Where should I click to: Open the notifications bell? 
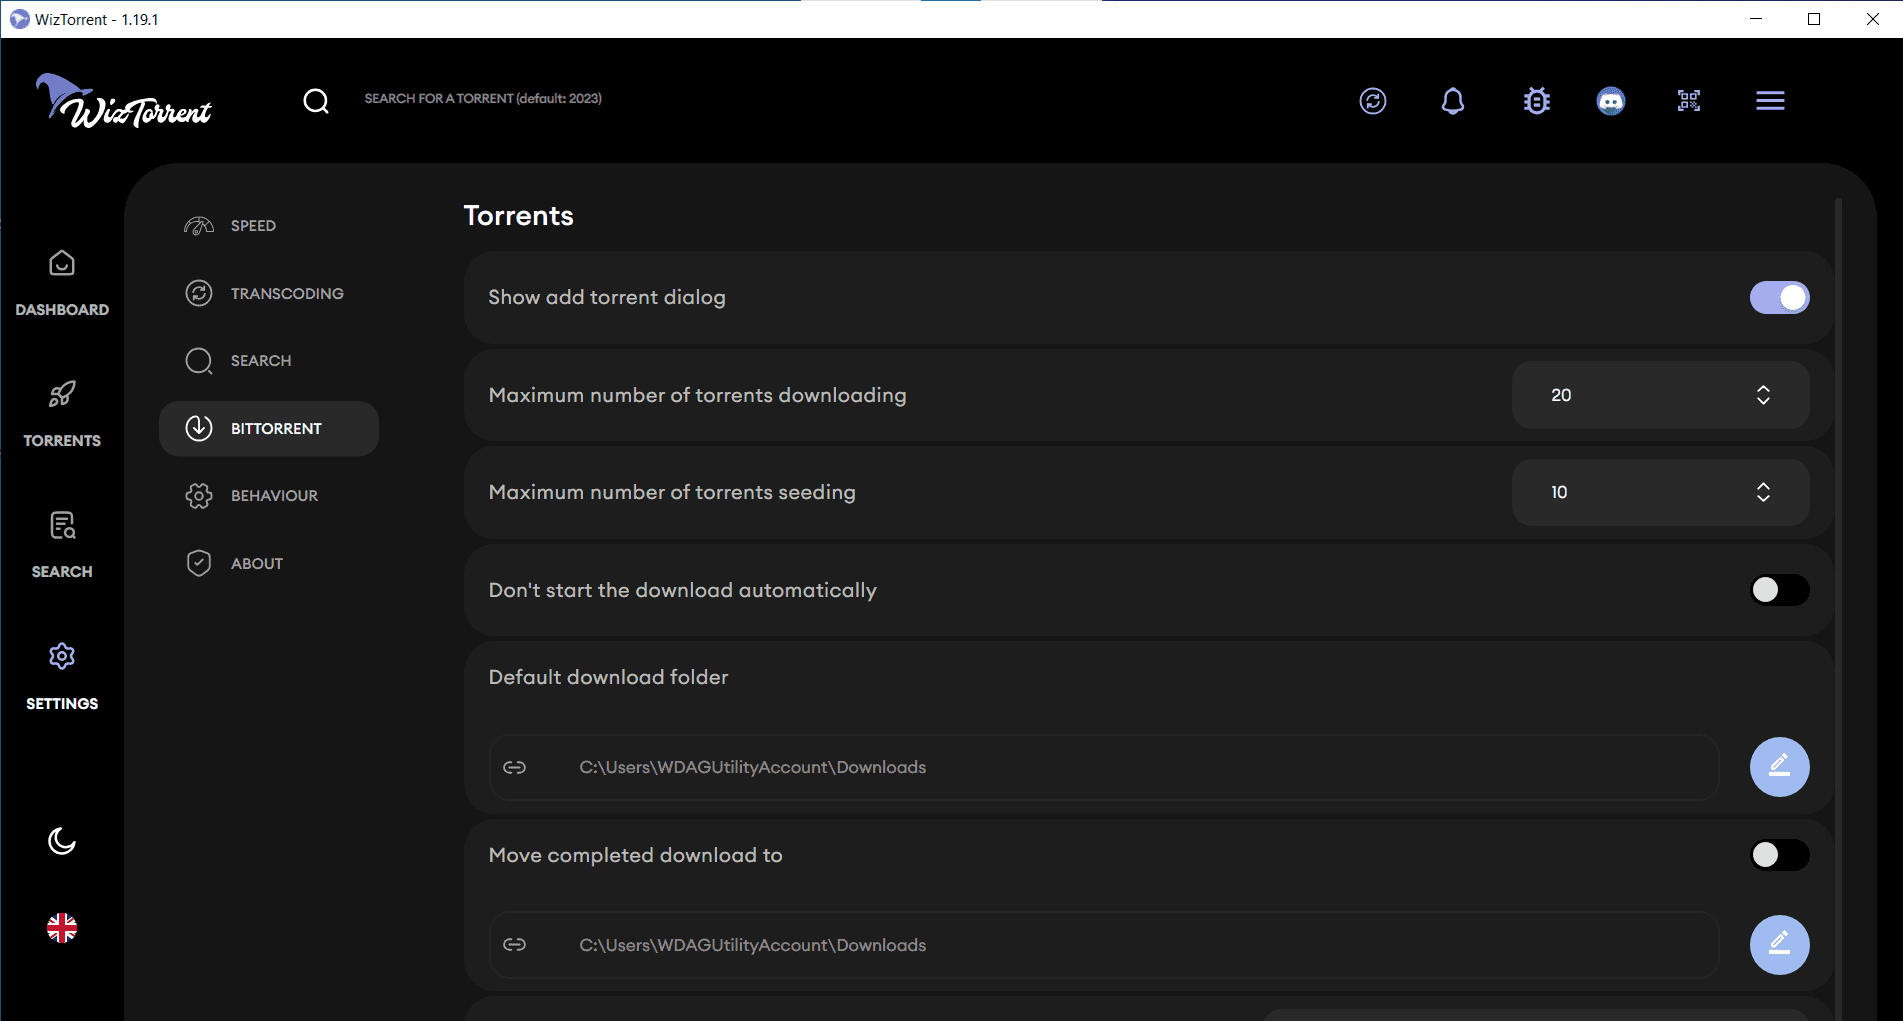point(1453,101)
